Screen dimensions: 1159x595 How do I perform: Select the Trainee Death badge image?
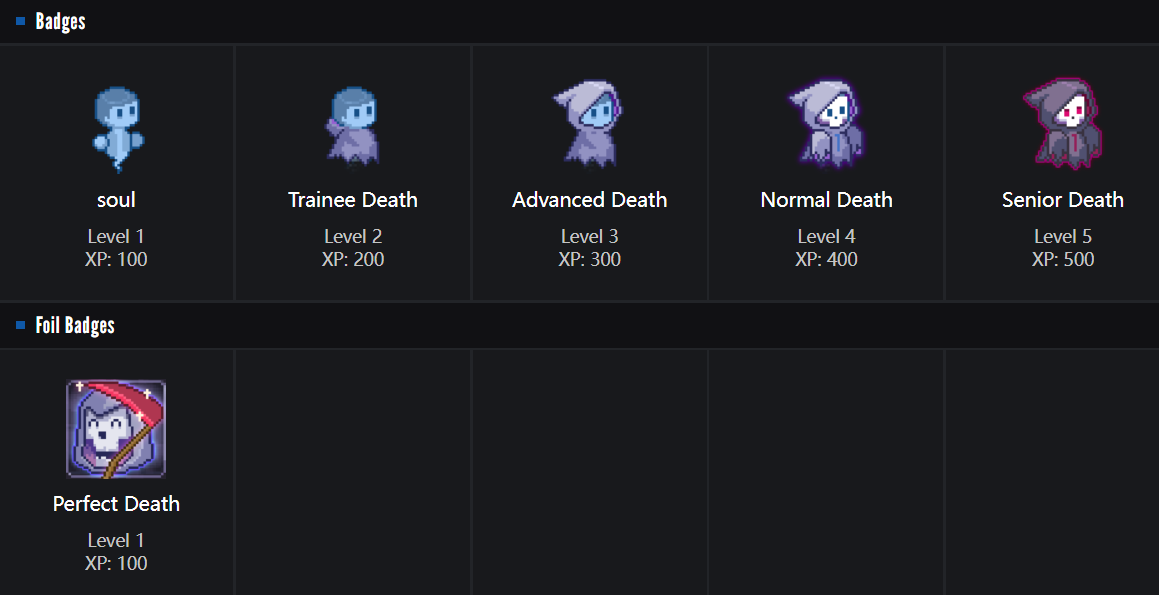(352, 127)
